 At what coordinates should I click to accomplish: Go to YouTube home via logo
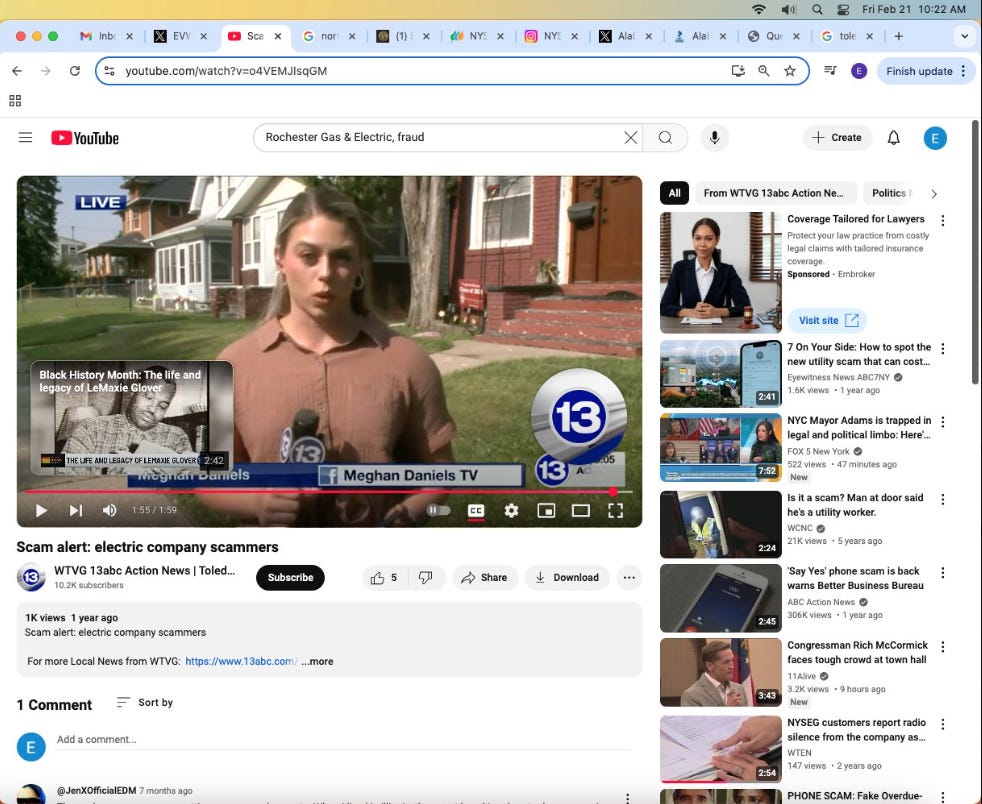85,138
